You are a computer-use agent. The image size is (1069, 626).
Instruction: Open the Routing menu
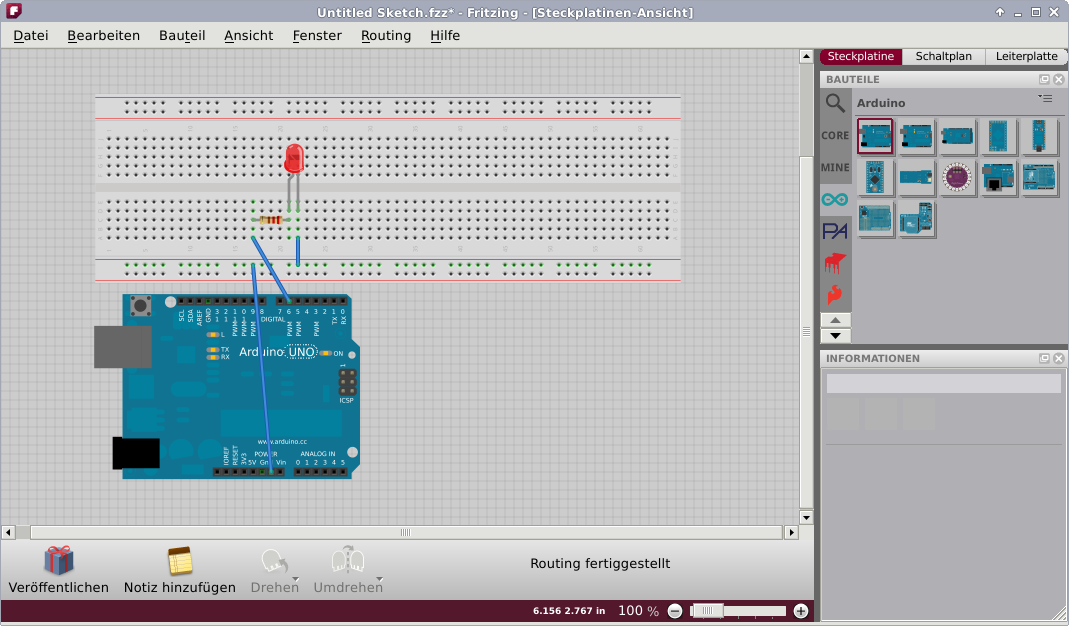(x=386, y=35)
